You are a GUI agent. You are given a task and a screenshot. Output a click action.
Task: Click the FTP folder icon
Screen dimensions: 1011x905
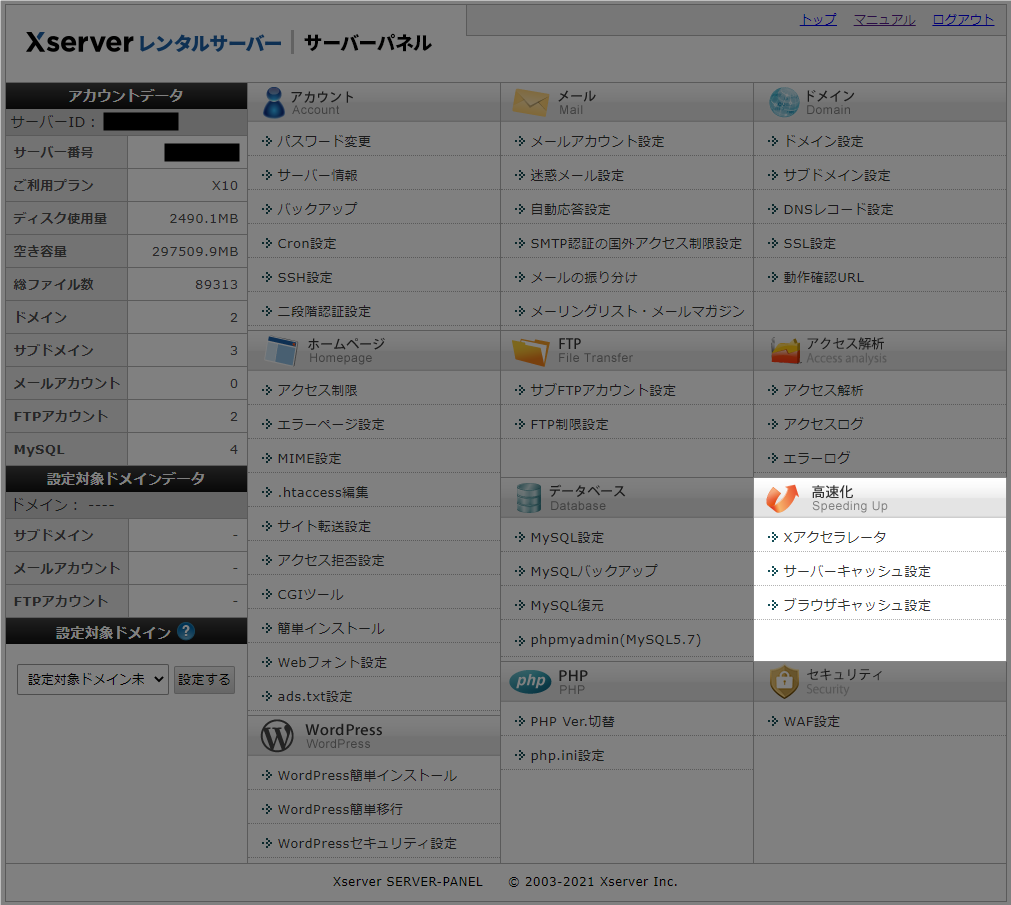530,351
